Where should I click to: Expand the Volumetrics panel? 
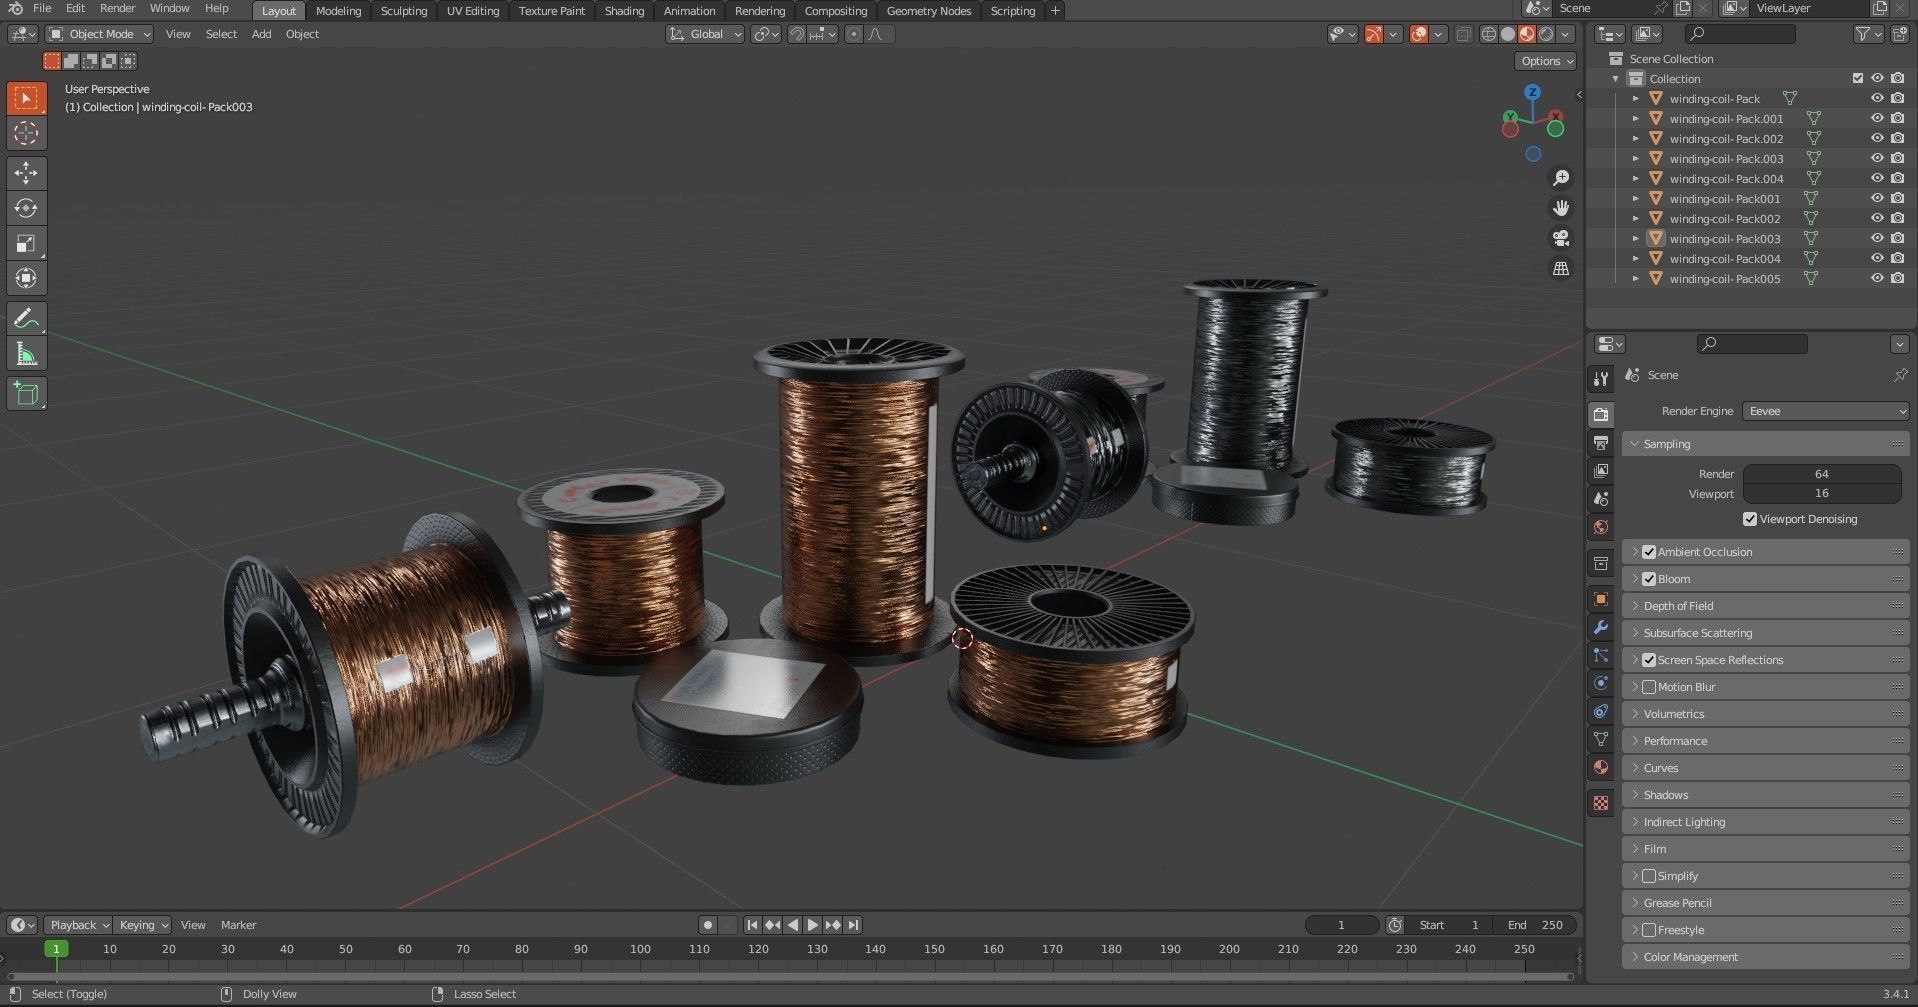[1766, 714]
